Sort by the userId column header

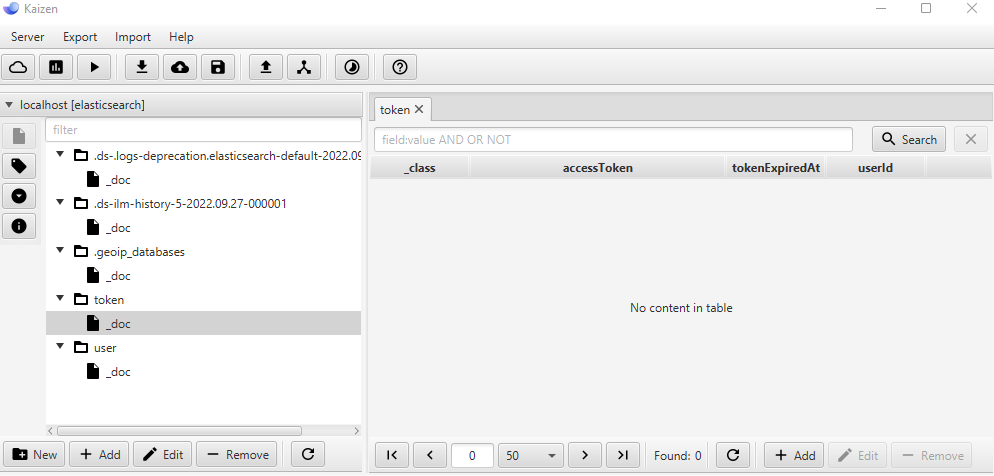coord(875,168)
